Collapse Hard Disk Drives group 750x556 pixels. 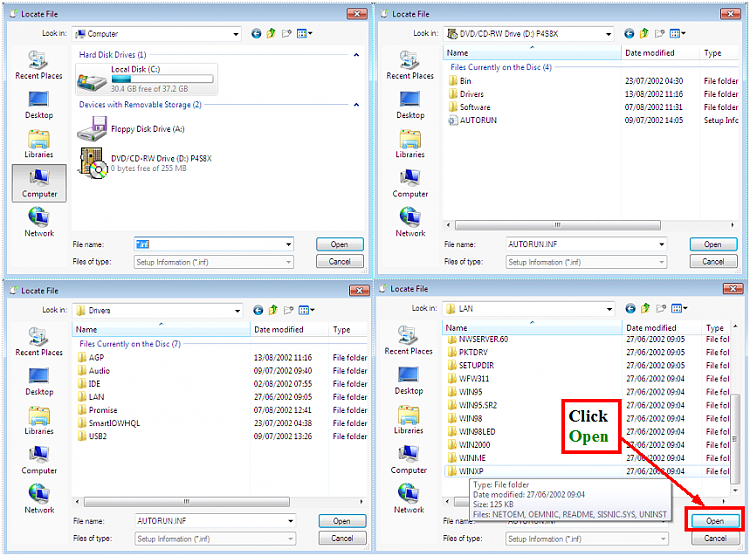coord(356,55)
